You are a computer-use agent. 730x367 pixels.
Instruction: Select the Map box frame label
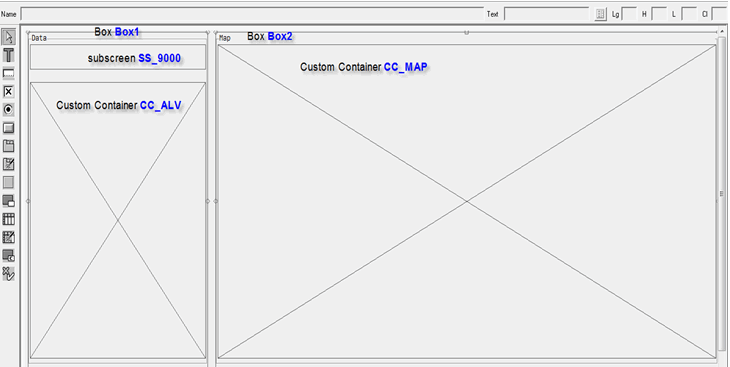click(225, 38)
